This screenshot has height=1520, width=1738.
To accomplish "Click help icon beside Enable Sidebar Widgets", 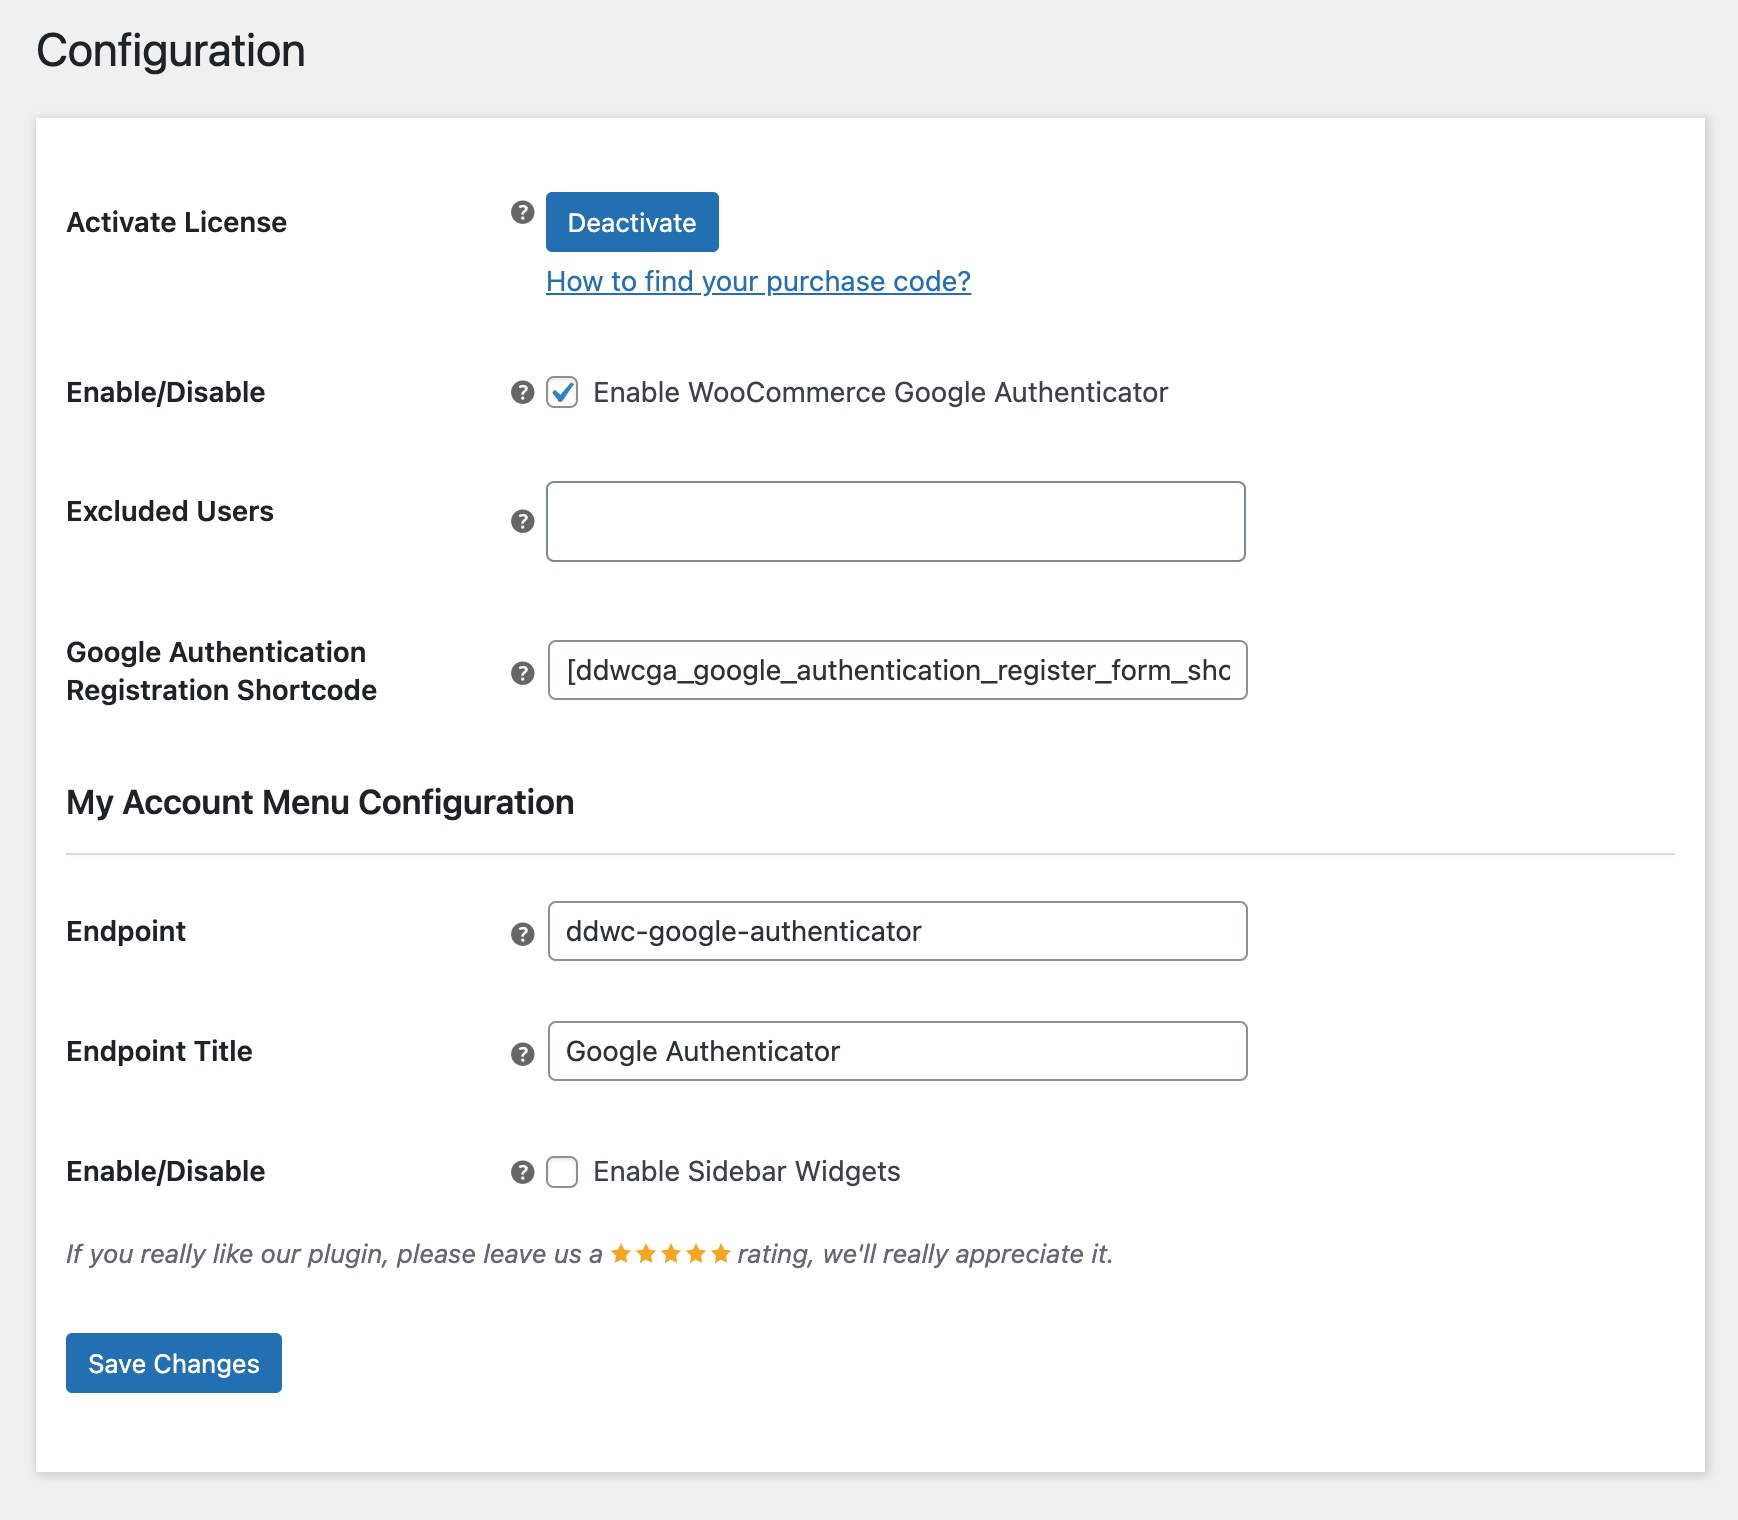I will click(522, 1172).
